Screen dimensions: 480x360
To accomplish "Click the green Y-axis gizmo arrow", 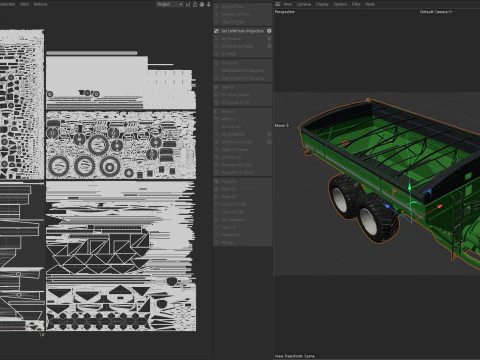I will click(410, 187).
